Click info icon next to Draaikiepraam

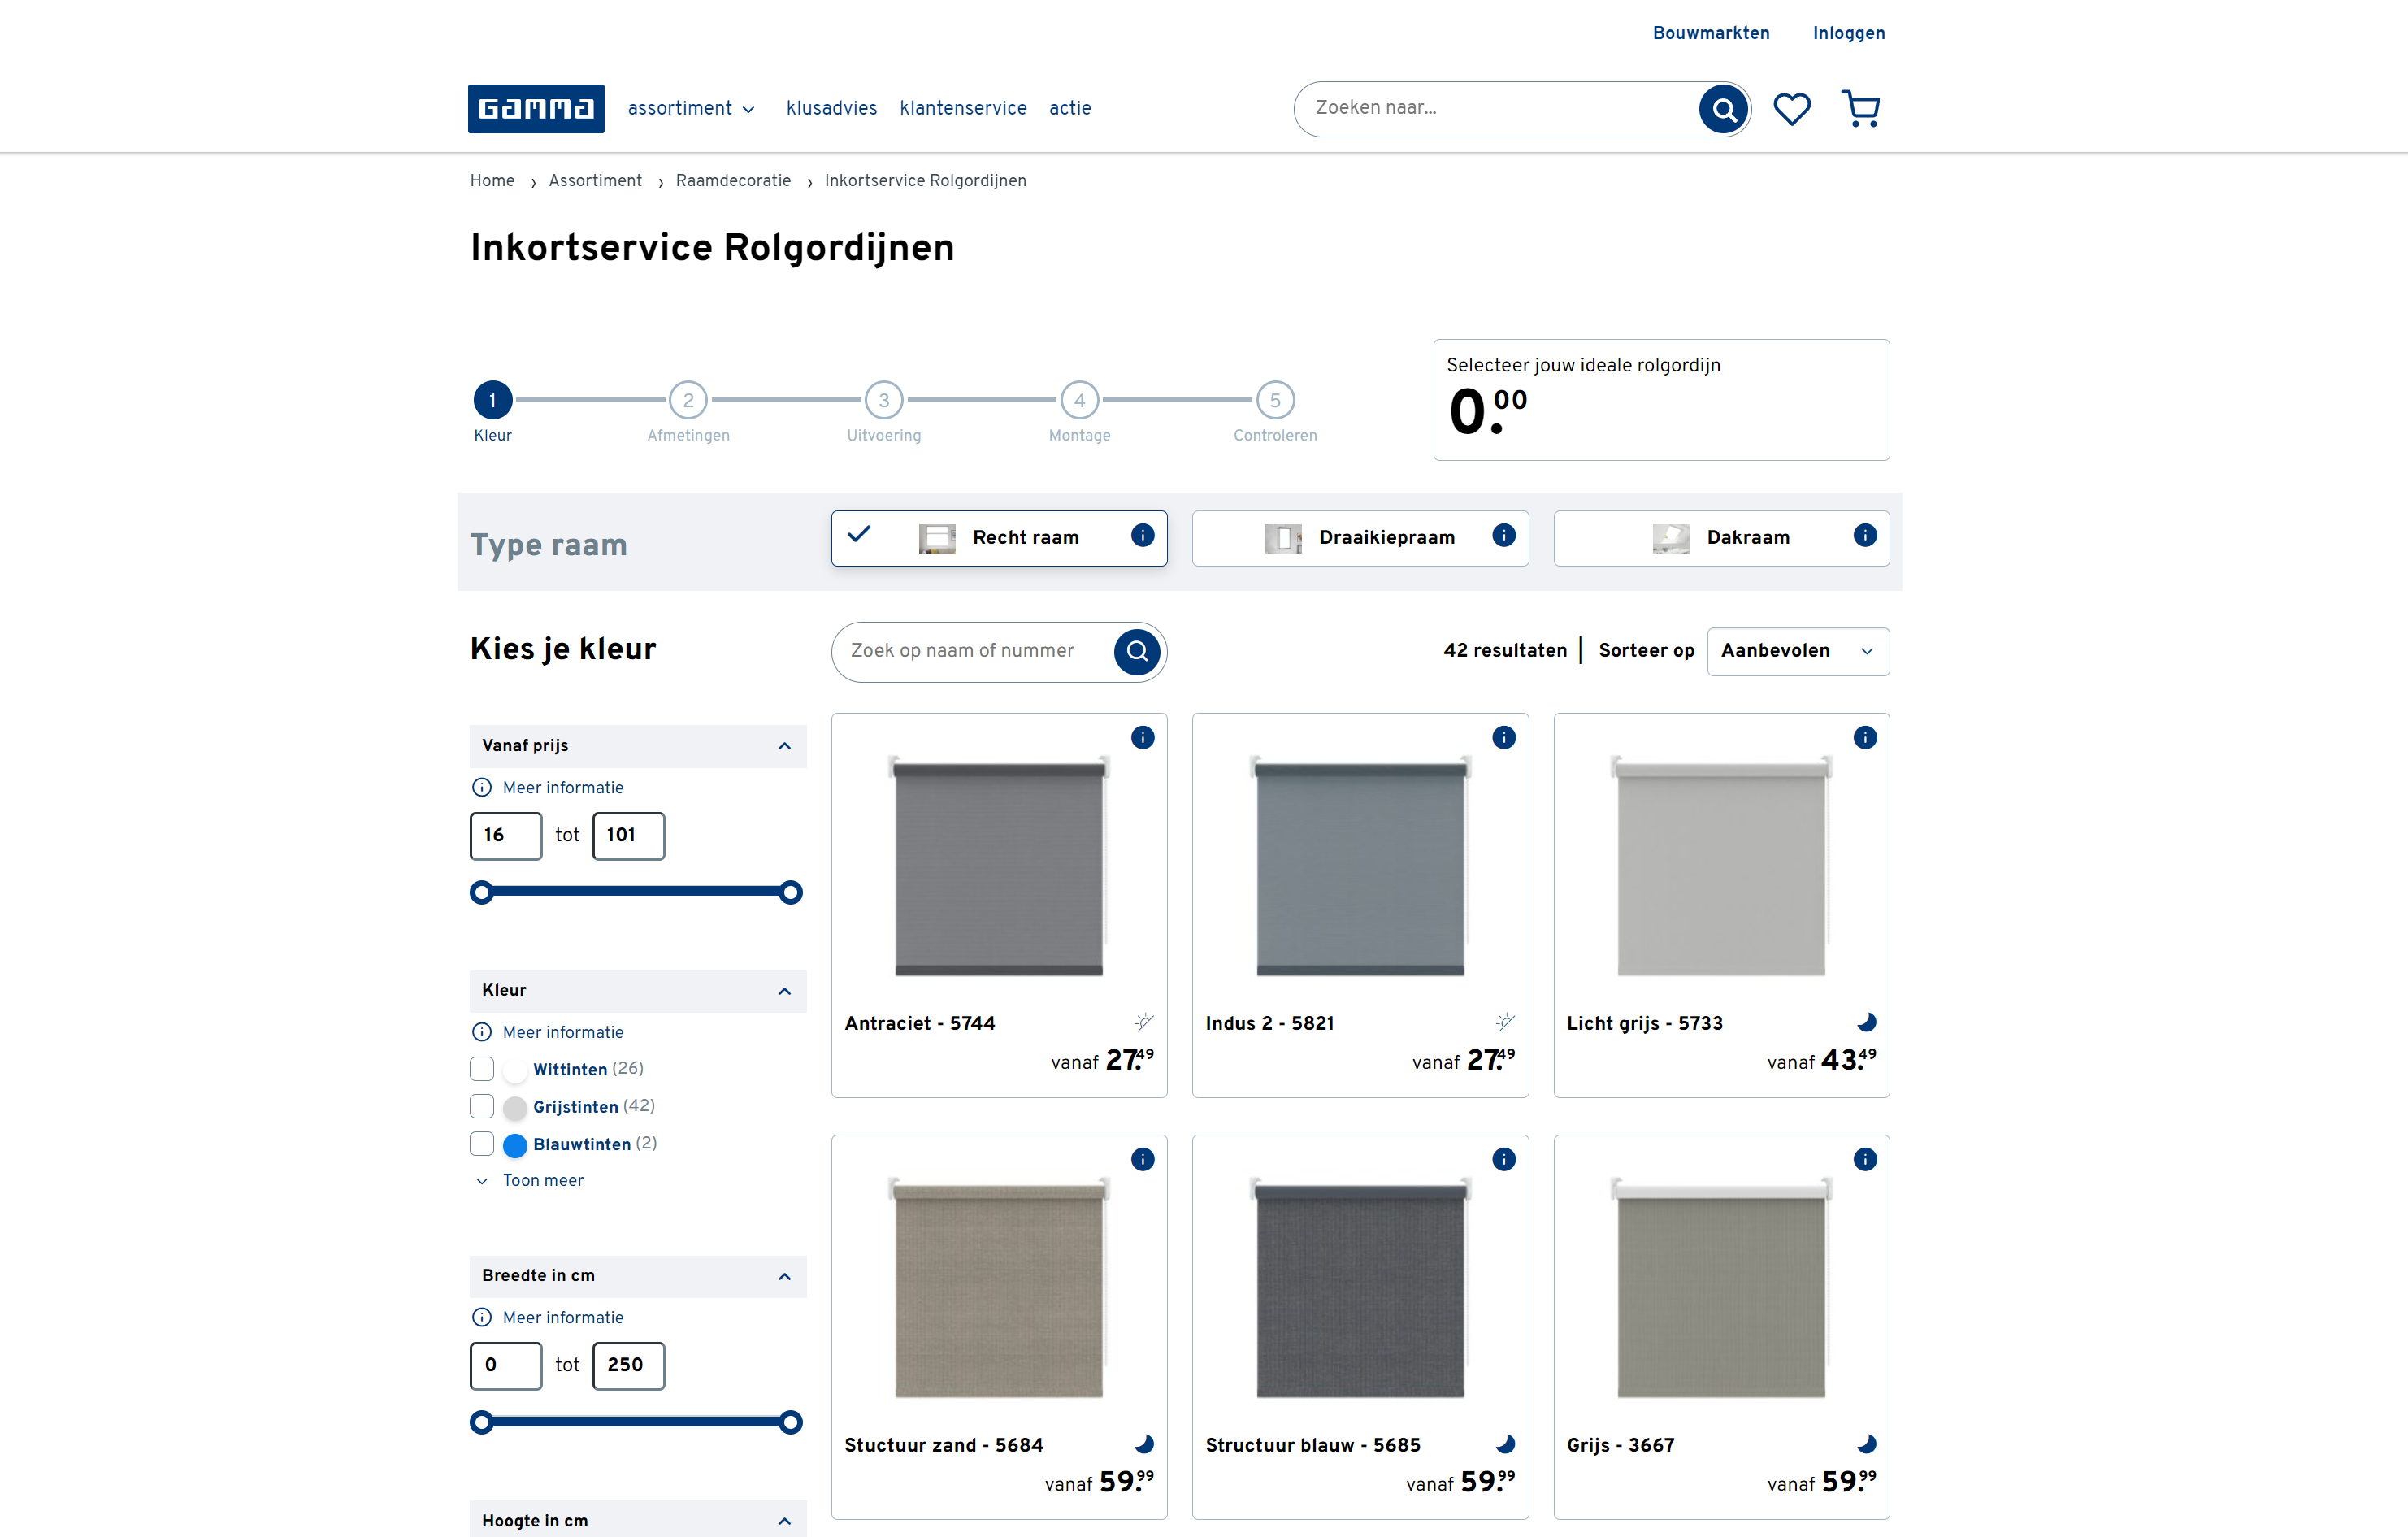[x=1503, y=536]
